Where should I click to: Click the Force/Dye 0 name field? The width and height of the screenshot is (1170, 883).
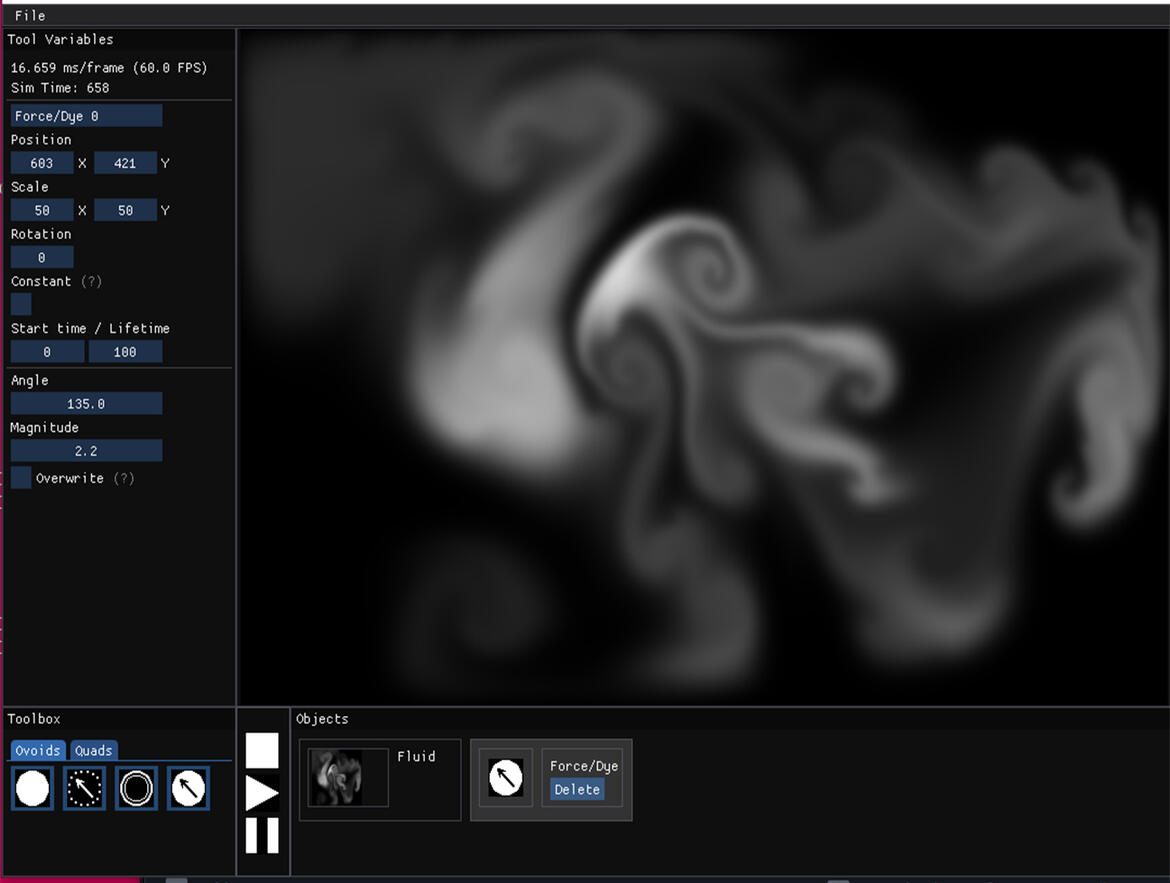pyautogui.click(x=86, y=116)
